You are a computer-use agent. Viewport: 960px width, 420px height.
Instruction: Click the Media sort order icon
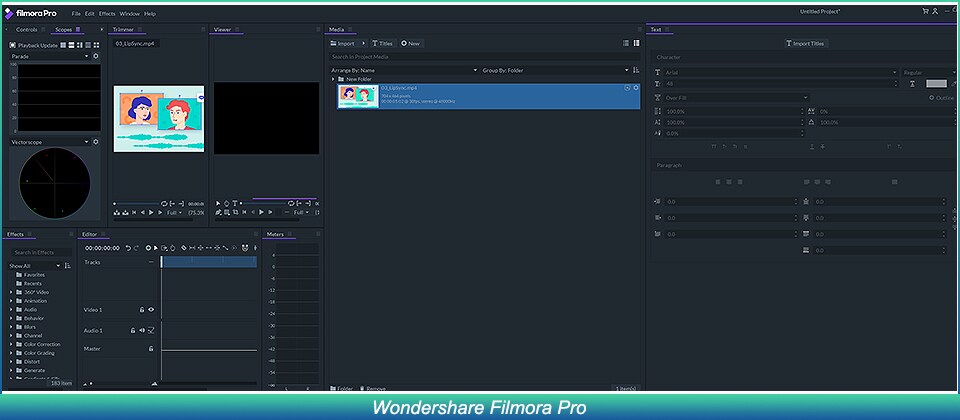click(636, 70)
